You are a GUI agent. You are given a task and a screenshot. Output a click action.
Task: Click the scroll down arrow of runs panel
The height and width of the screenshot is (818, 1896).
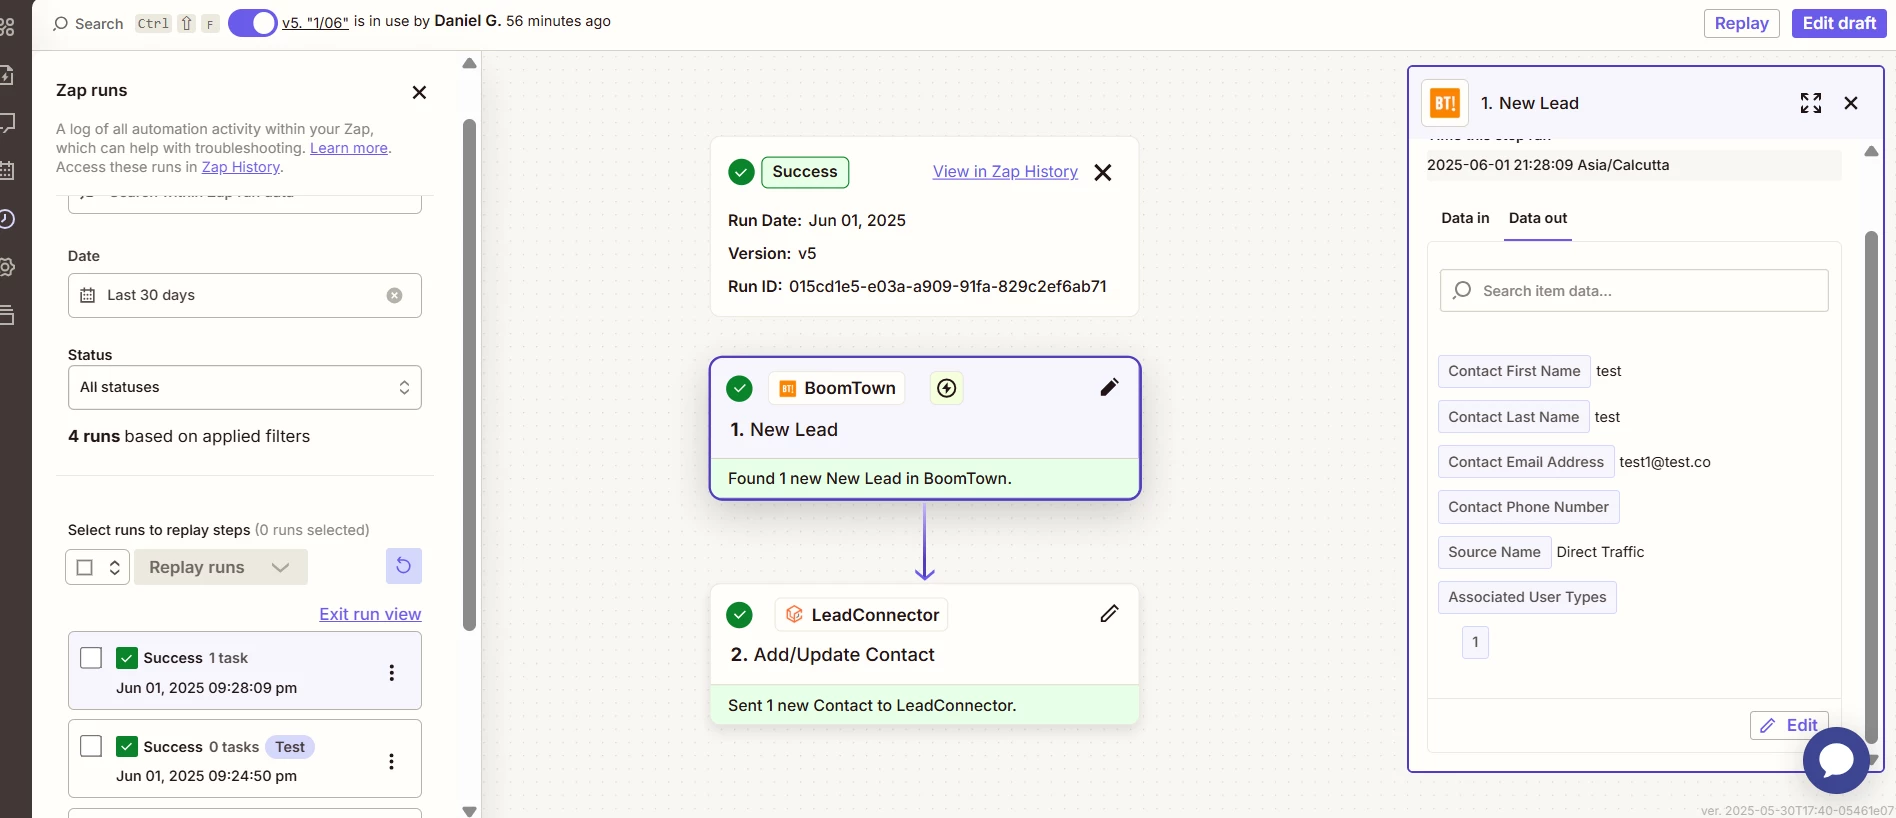pyautogui.click(x=469, y=811)
